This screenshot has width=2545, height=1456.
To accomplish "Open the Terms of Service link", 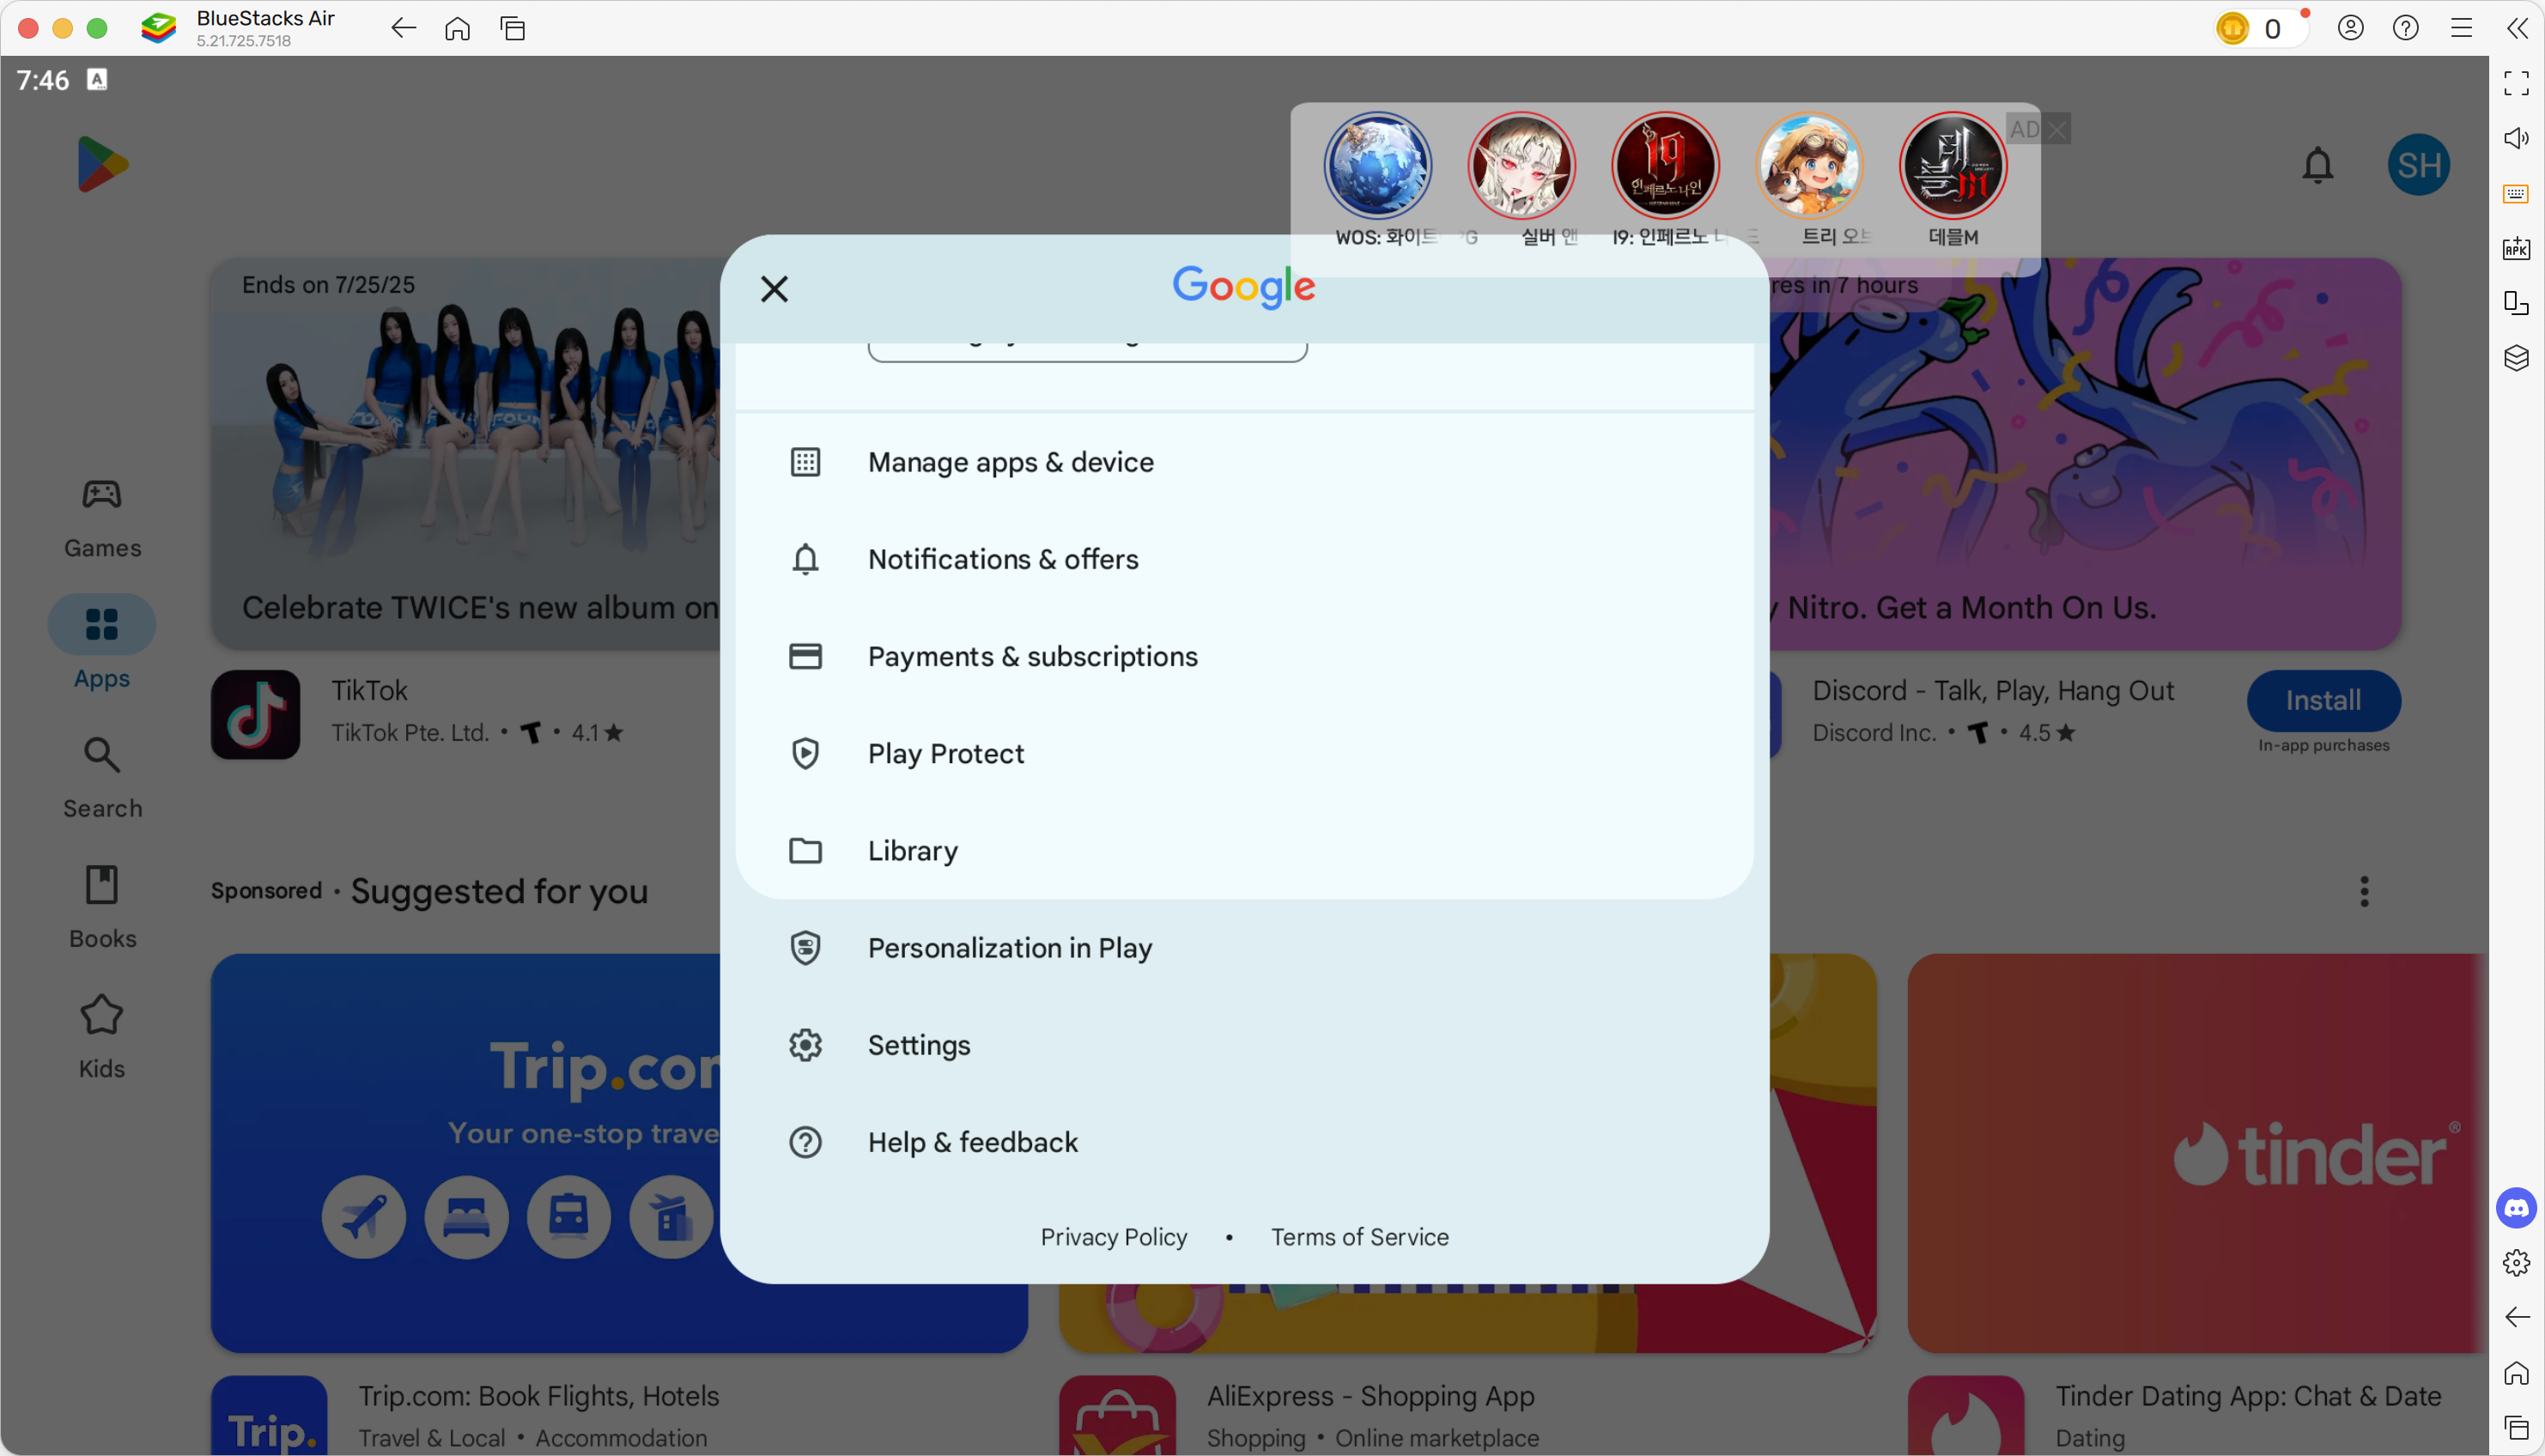I will click(1359, 1237).
